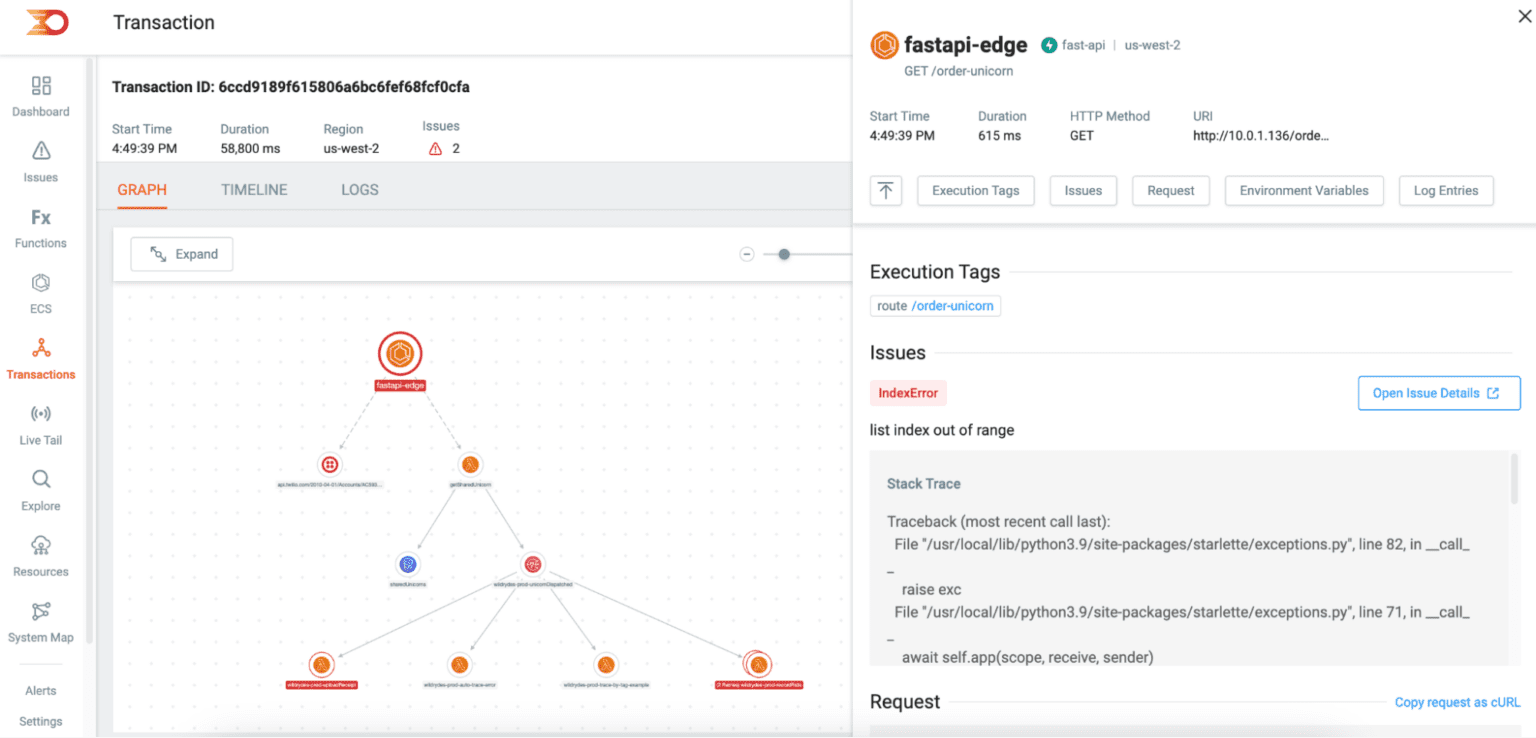This screenshot has height=738, width=1536.
Task: Open the ECS section from the sidebar
Action: click(40, 293)
